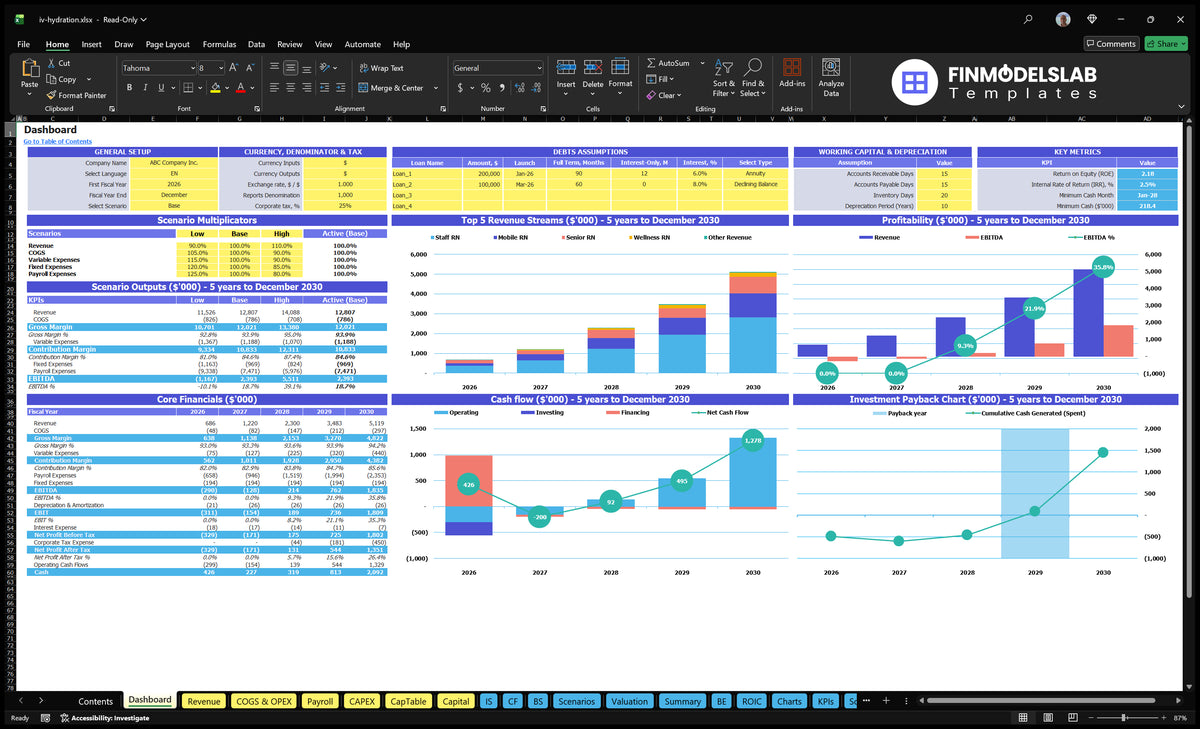Click the cell borders icon
The image size is (1200, 729).
(x=186, y=88)
